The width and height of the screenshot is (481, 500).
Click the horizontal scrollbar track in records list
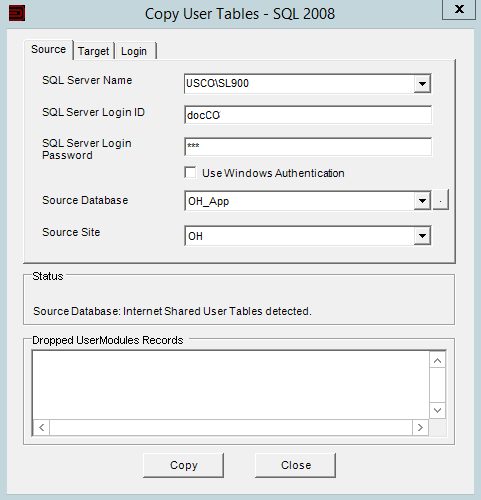click(x=231, y=427)
